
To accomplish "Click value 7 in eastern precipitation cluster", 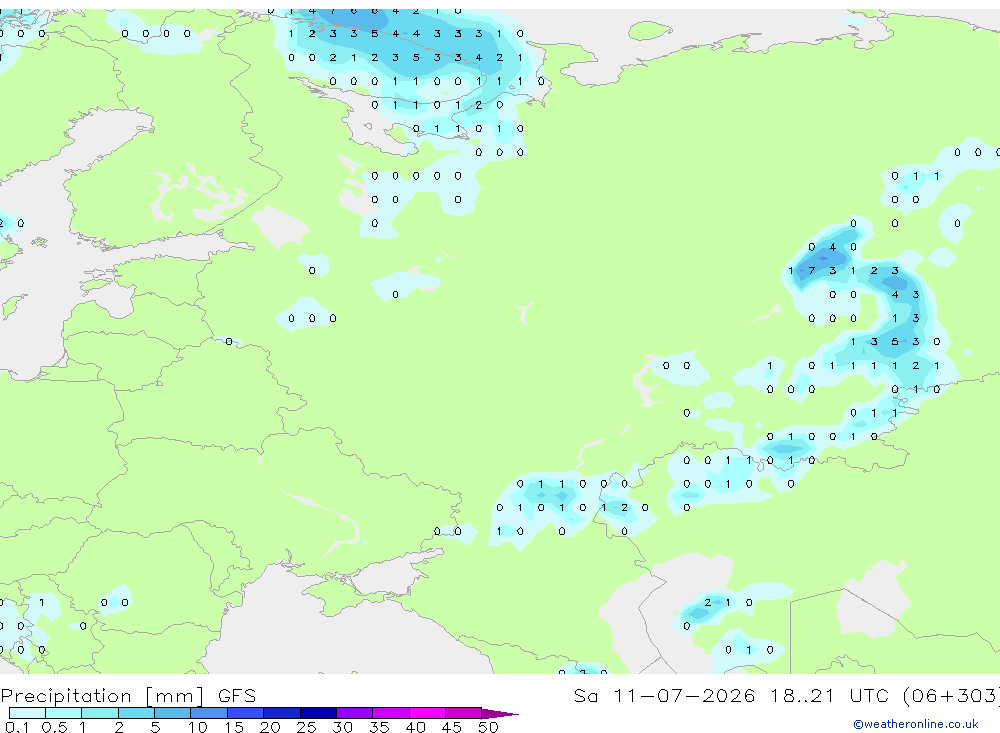I will (811, 270).
